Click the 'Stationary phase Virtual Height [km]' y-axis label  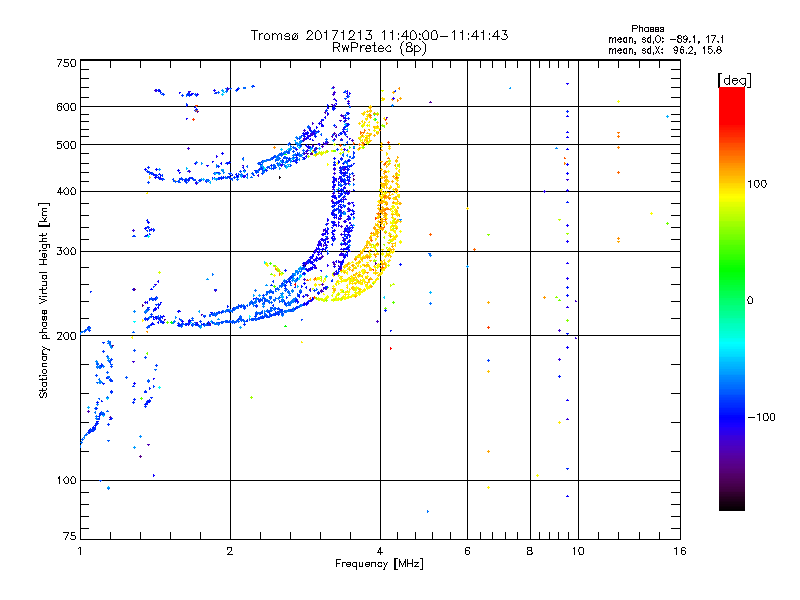pos(44,301)
